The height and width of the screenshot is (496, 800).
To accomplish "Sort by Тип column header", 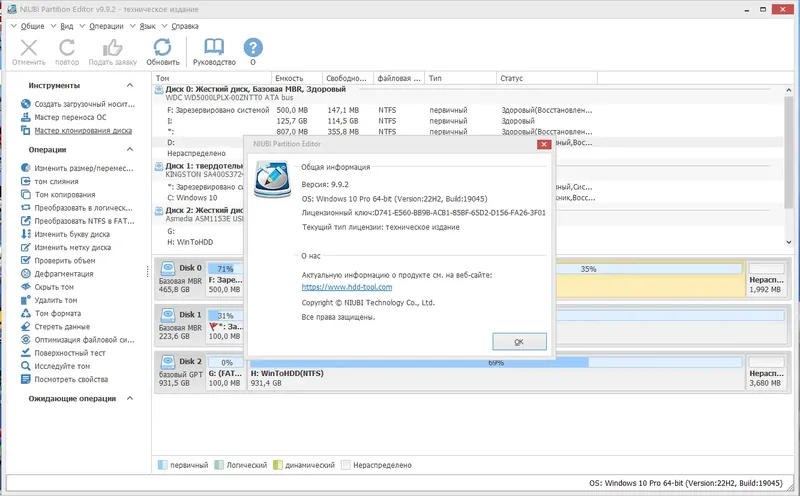I will [x=461, y=78].
